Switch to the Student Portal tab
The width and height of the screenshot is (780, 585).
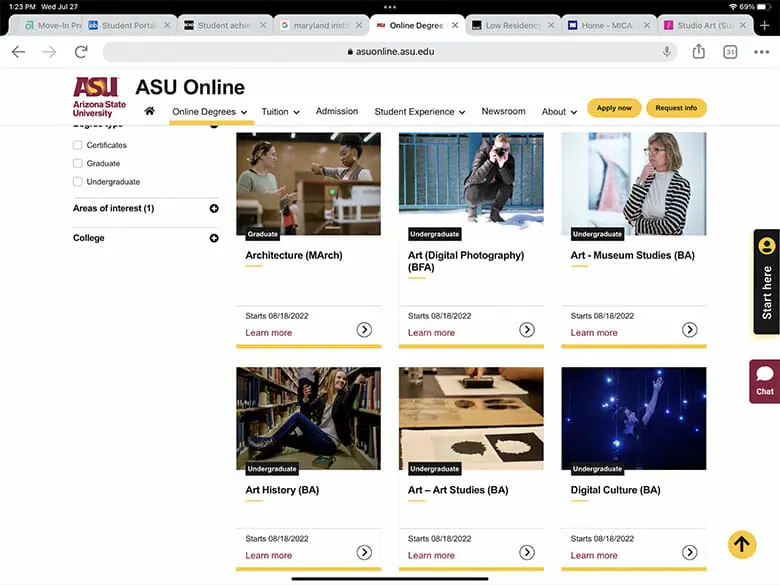click(x=127, y=25)
